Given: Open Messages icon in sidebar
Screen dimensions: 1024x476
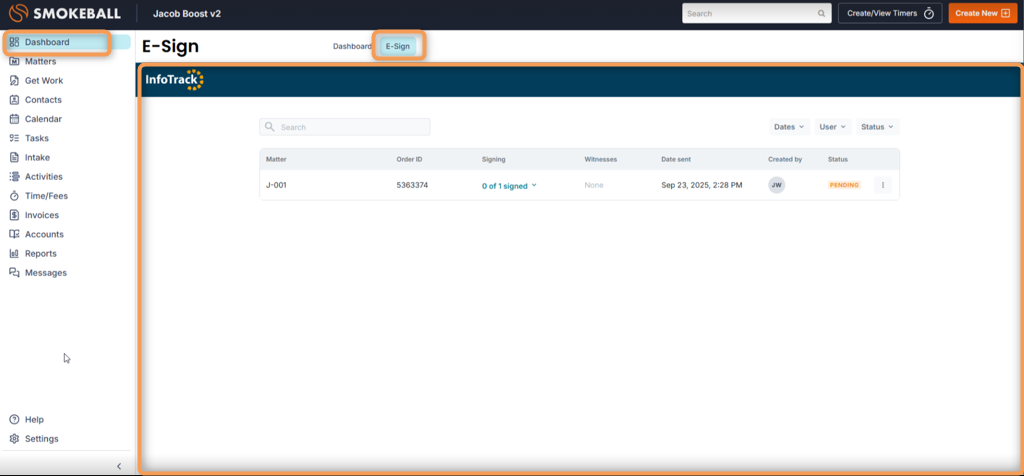Looking at the screenshot, I should tap(14, 273).
